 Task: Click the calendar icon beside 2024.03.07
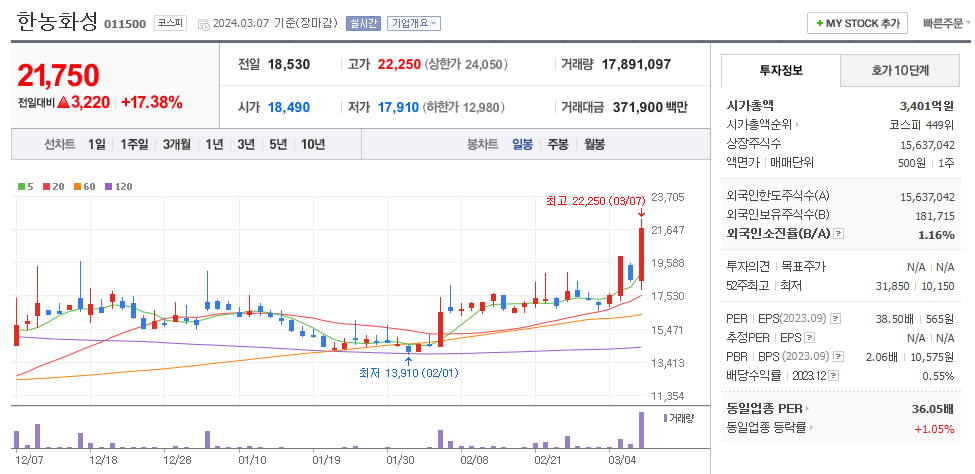203,24
